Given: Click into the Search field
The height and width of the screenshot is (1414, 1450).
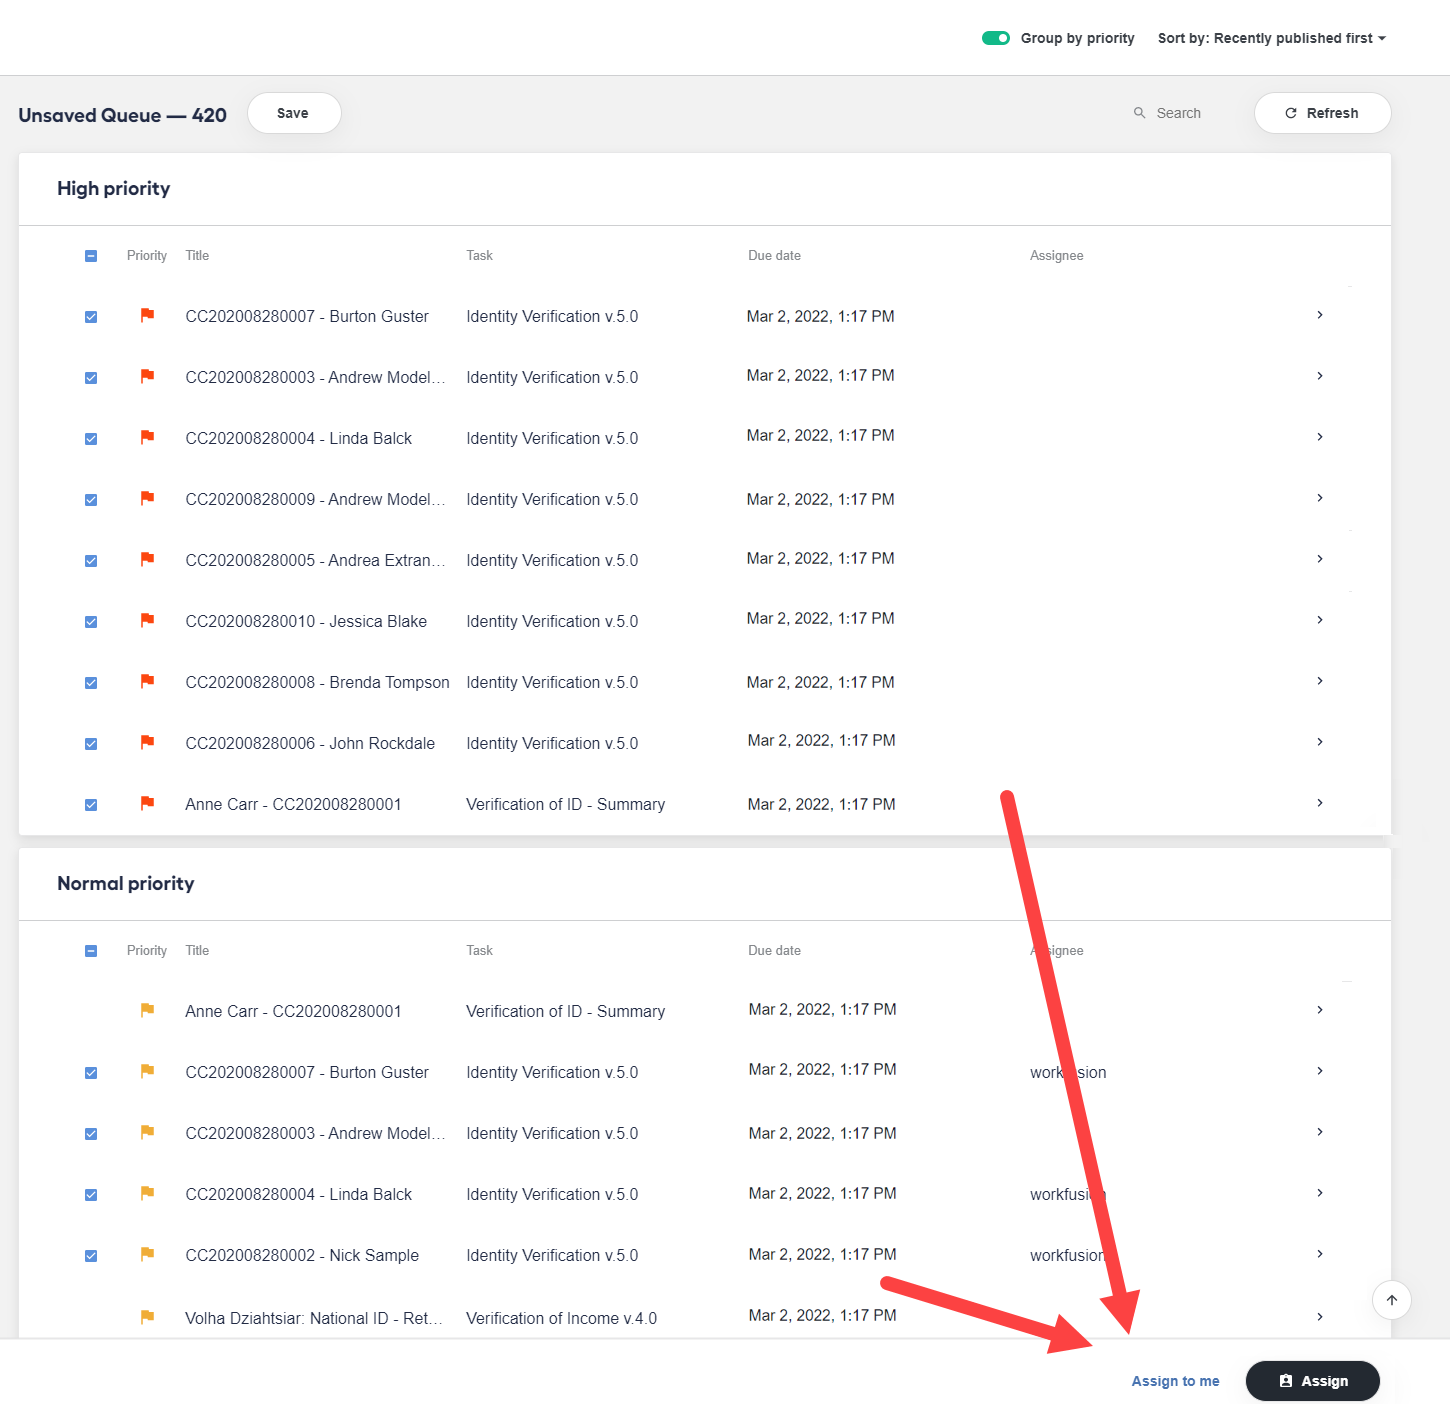Looking at the screenshot, I should click(1180, 113).
